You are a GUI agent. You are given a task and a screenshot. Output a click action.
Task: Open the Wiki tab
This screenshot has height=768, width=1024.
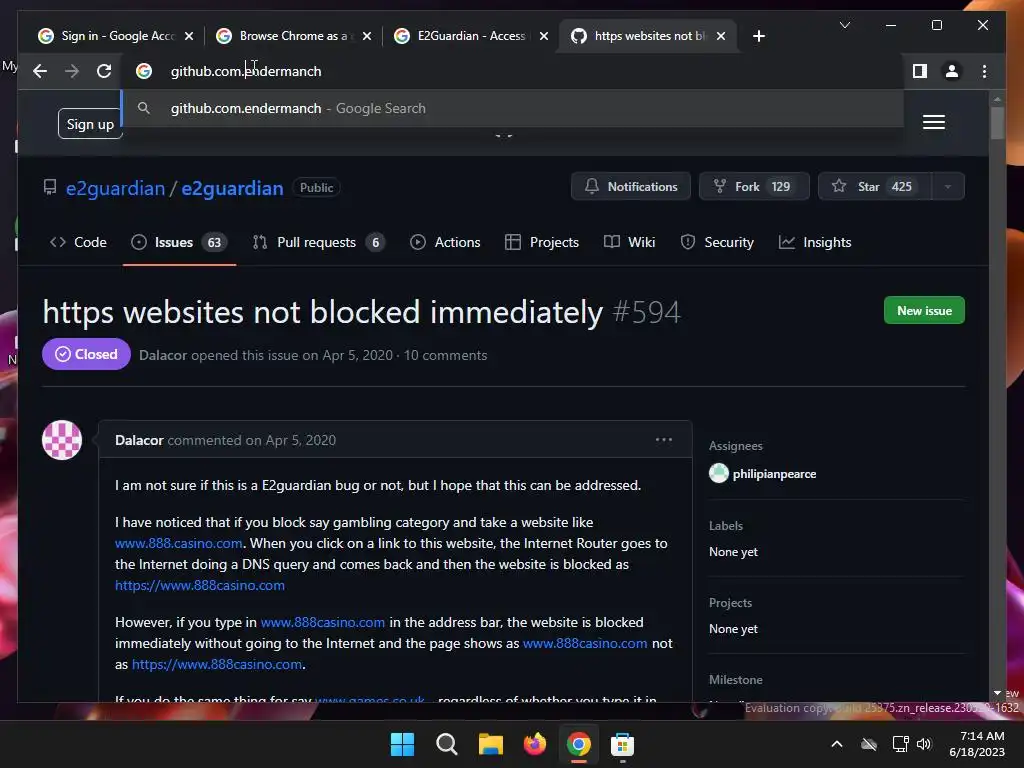pos(630,242)
